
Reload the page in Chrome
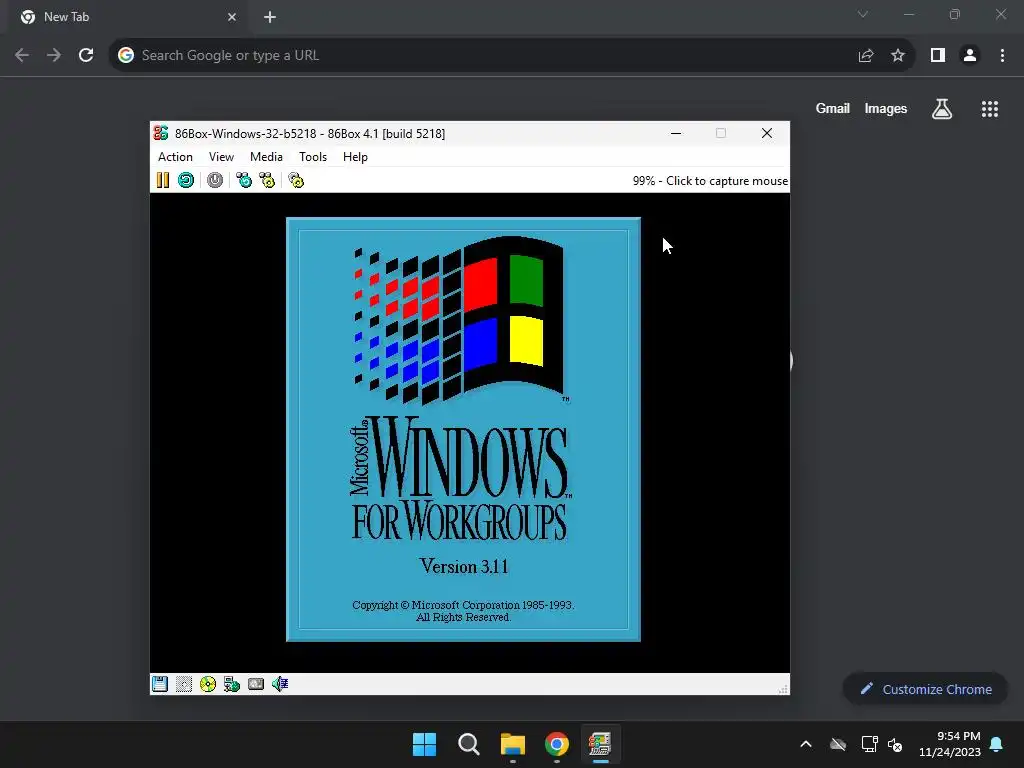pos(86,55)
